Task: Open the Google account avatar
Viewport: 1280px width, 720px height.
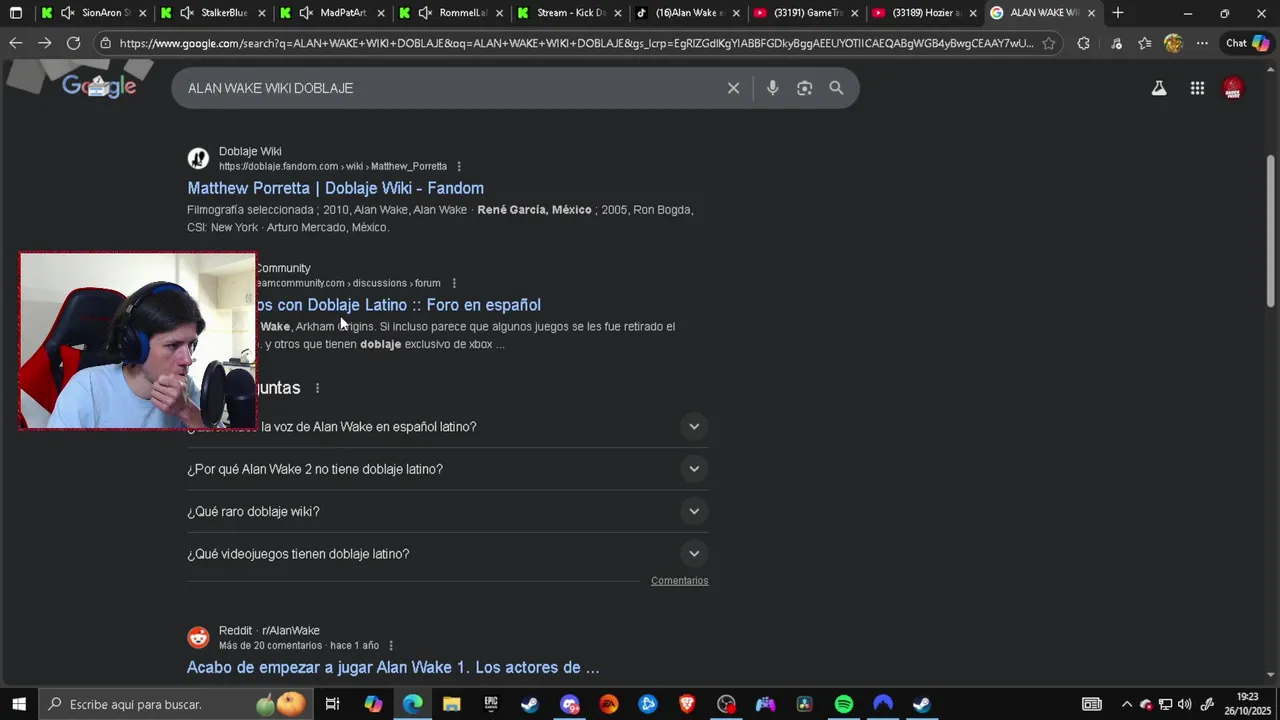Action: coord(1233,88)
